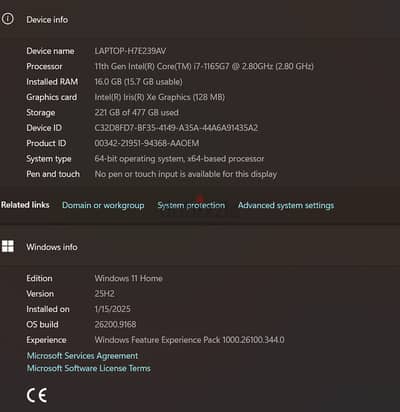
Task: Select the Windows Feature Experience Pack value
Action: click(189, 340)
